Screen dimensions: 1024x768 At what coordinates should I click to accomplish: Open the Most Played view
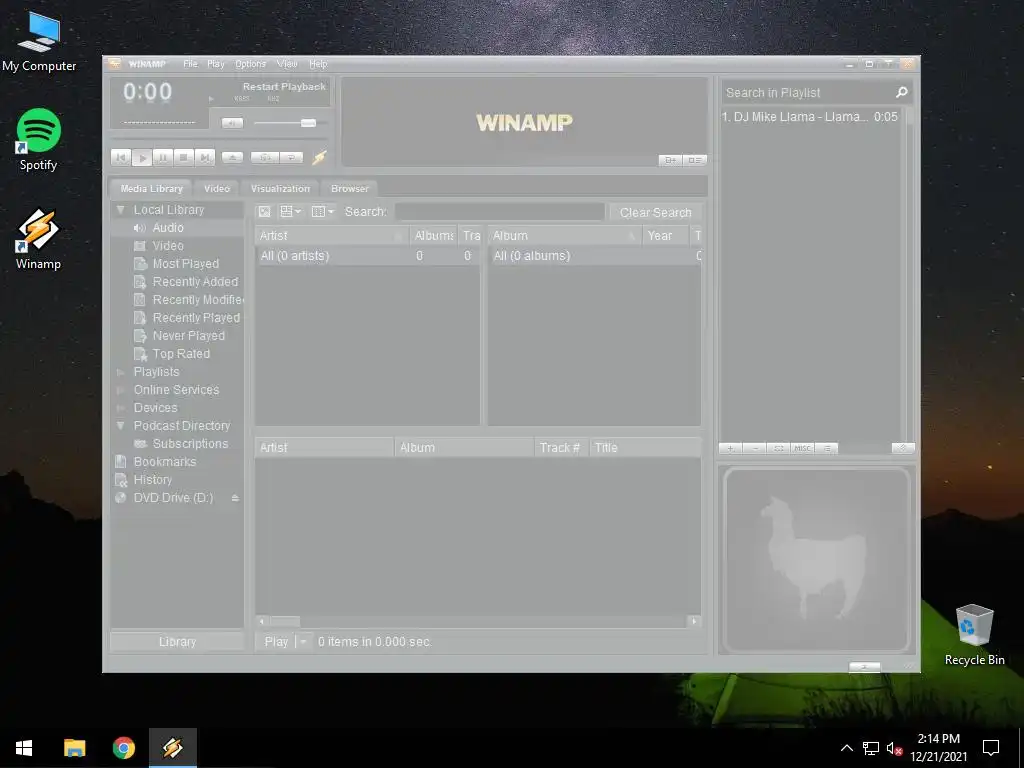[x=185, y=264]
